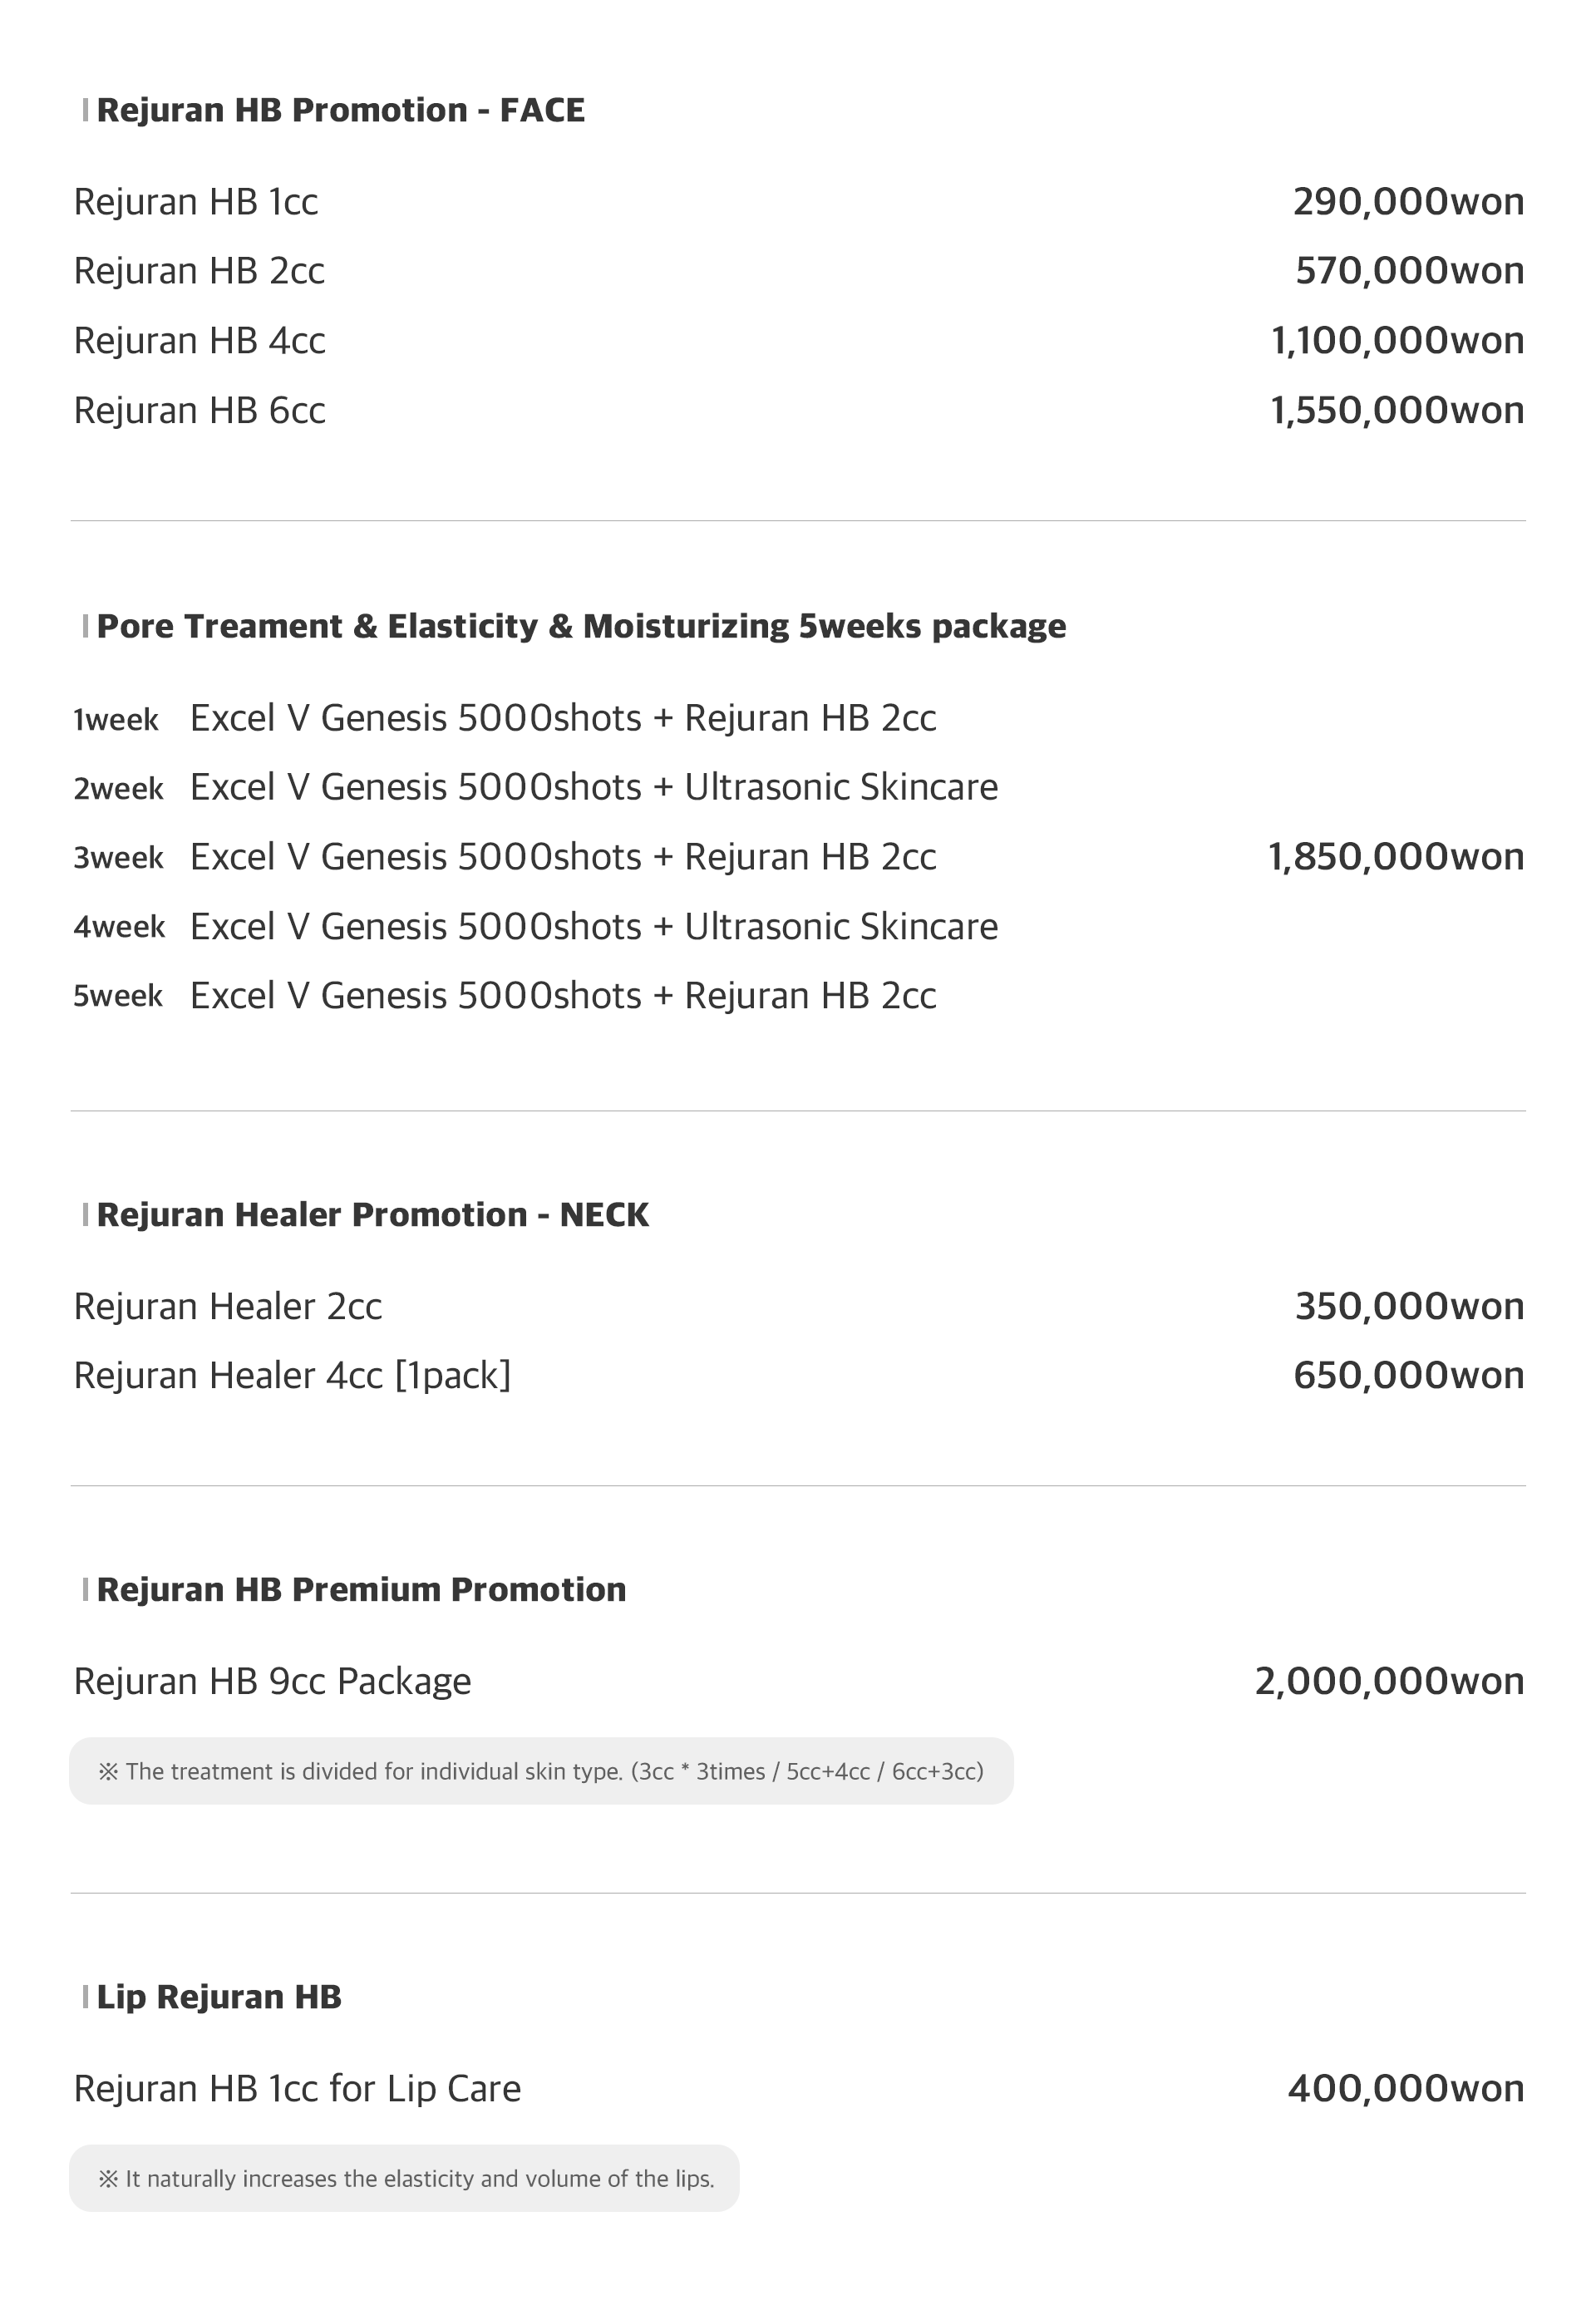Click the 650,000won price
Image resolution: width=1596 pixels, height=2305 pixels.
[1408, 1376]
